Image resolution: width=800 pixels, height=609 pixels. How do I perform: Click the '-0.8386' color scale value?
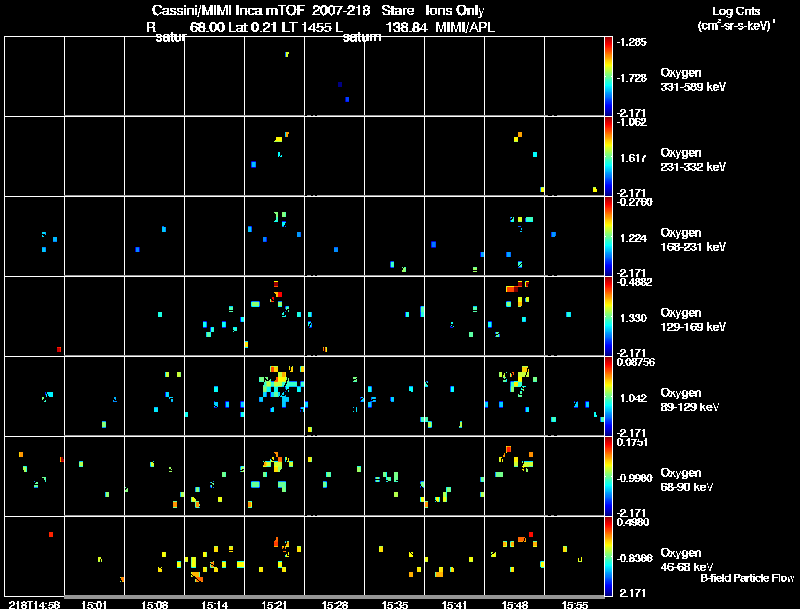[634, 559]
